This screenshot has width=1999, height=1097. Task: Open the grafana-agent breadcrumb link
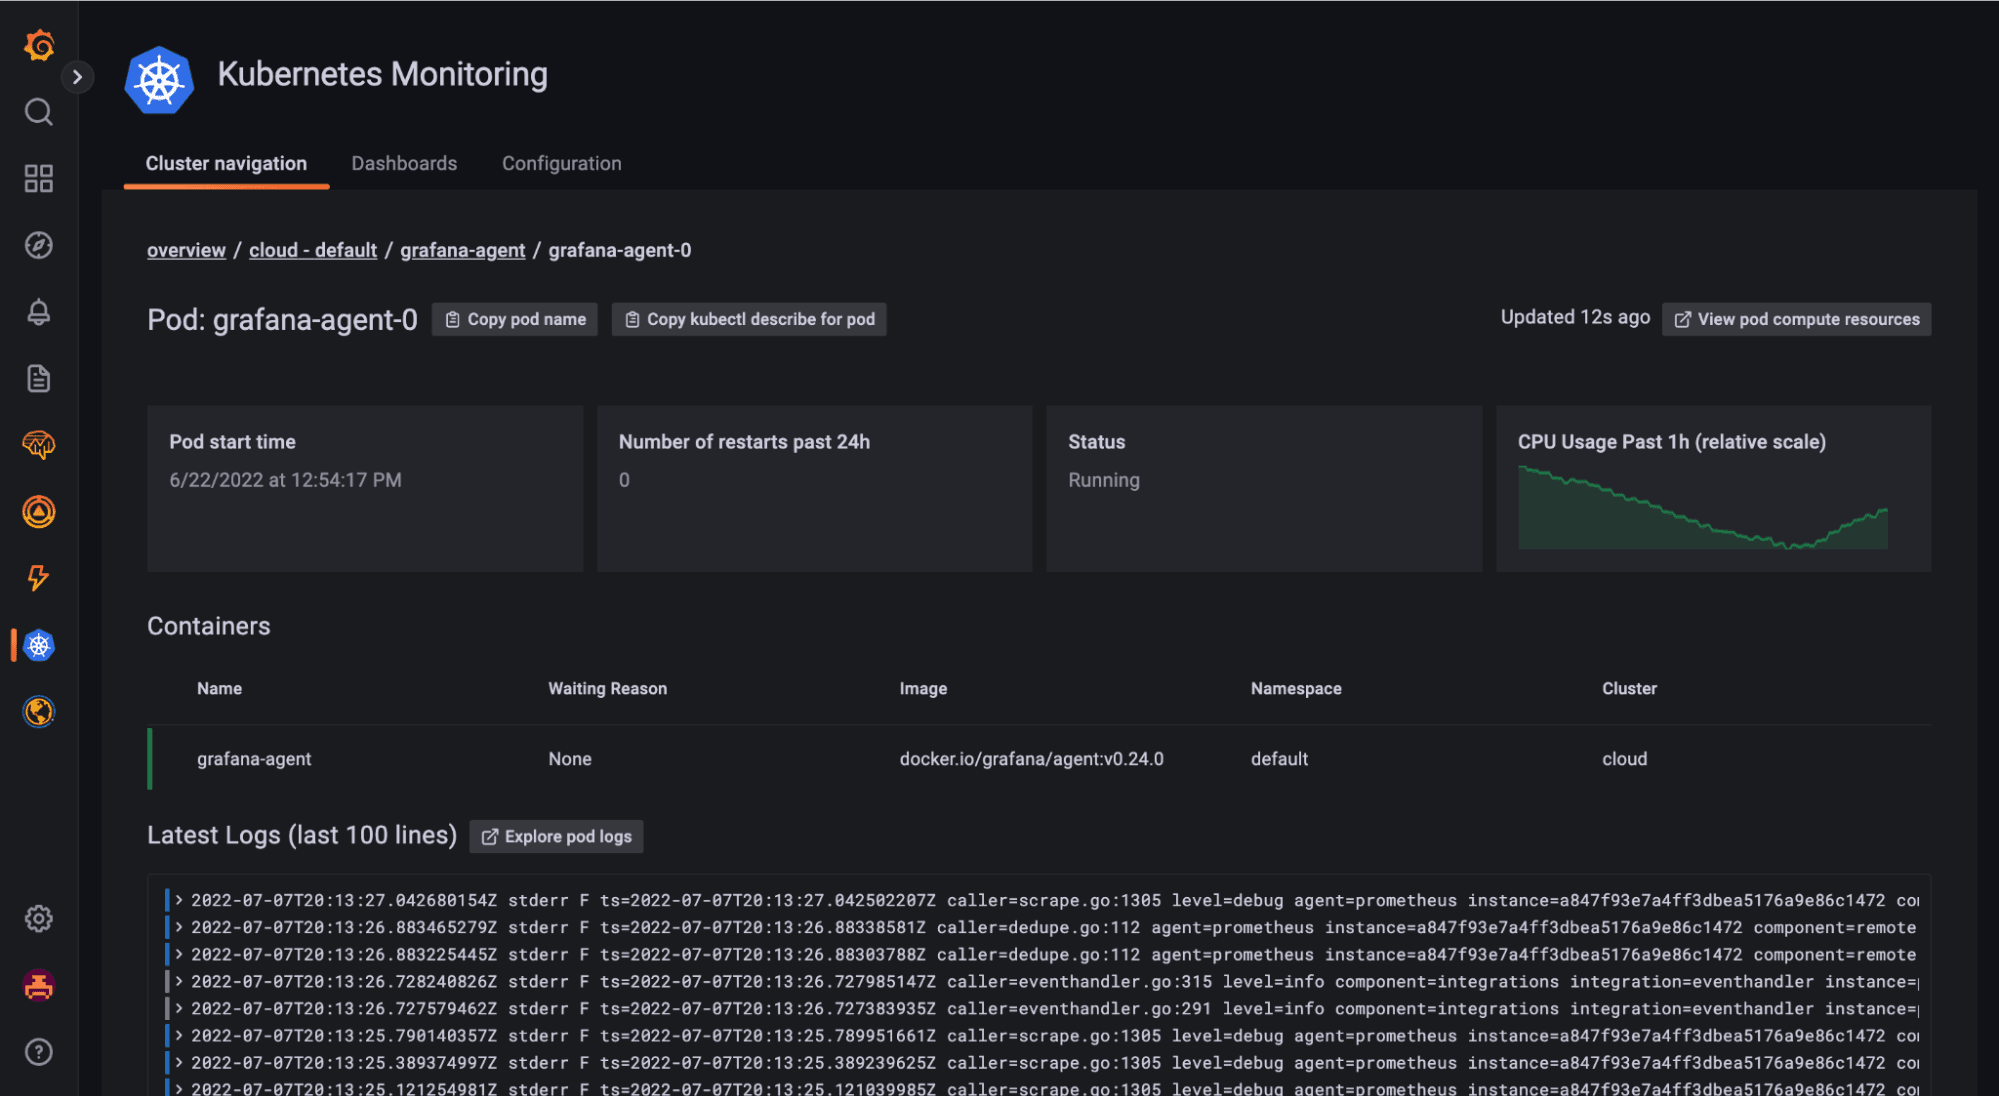click(462, 249)
